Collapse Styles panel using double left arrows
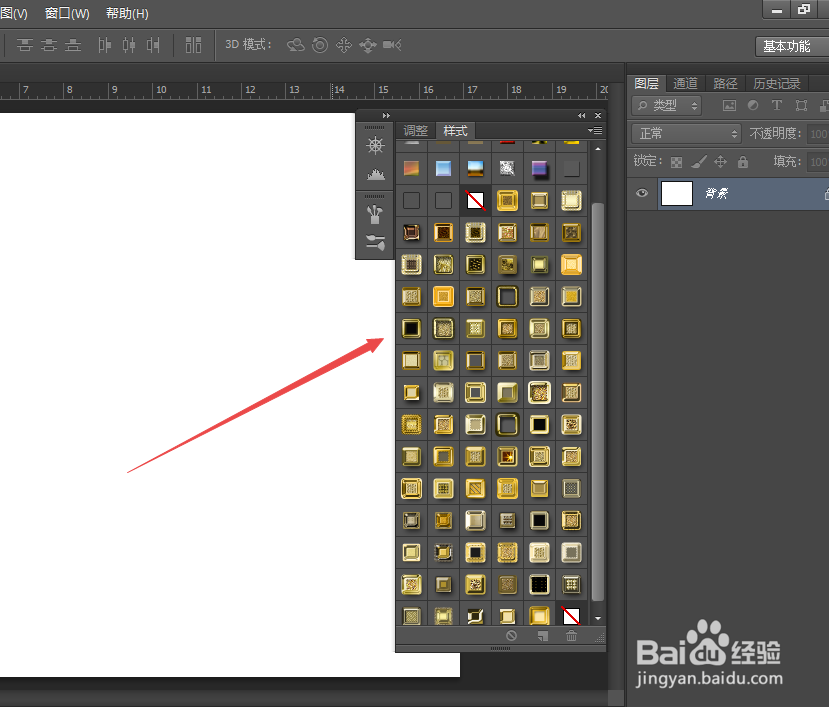Image resolution: width=829 pixels, height=707 pixels. pyautogui.click(x=582, y=115)
